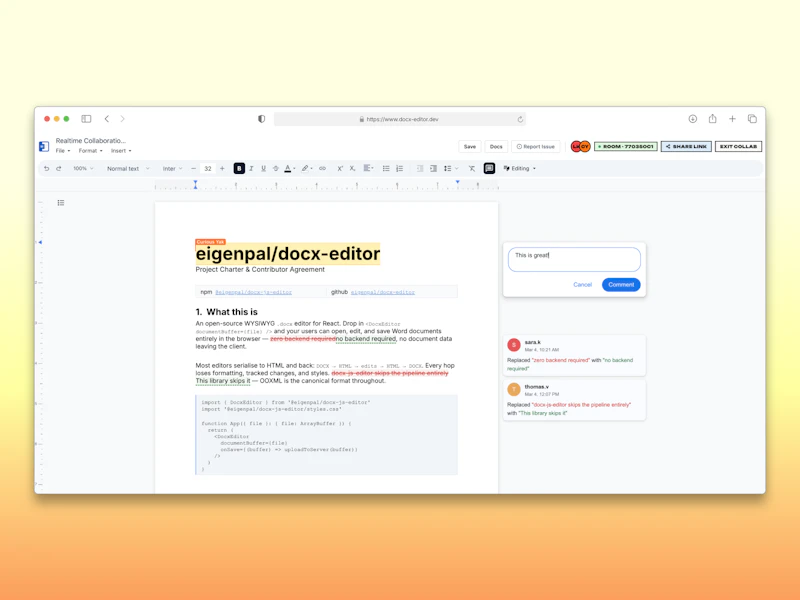
Task: Open the File menu
Action: tap(63, 151)
